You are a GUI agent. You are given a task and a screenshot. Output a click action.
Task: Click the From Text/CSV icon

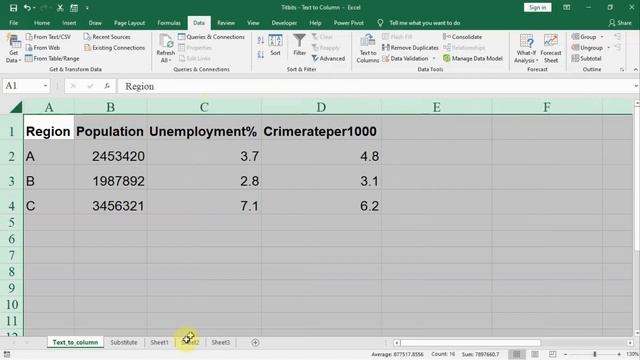(x=29, y=37)
